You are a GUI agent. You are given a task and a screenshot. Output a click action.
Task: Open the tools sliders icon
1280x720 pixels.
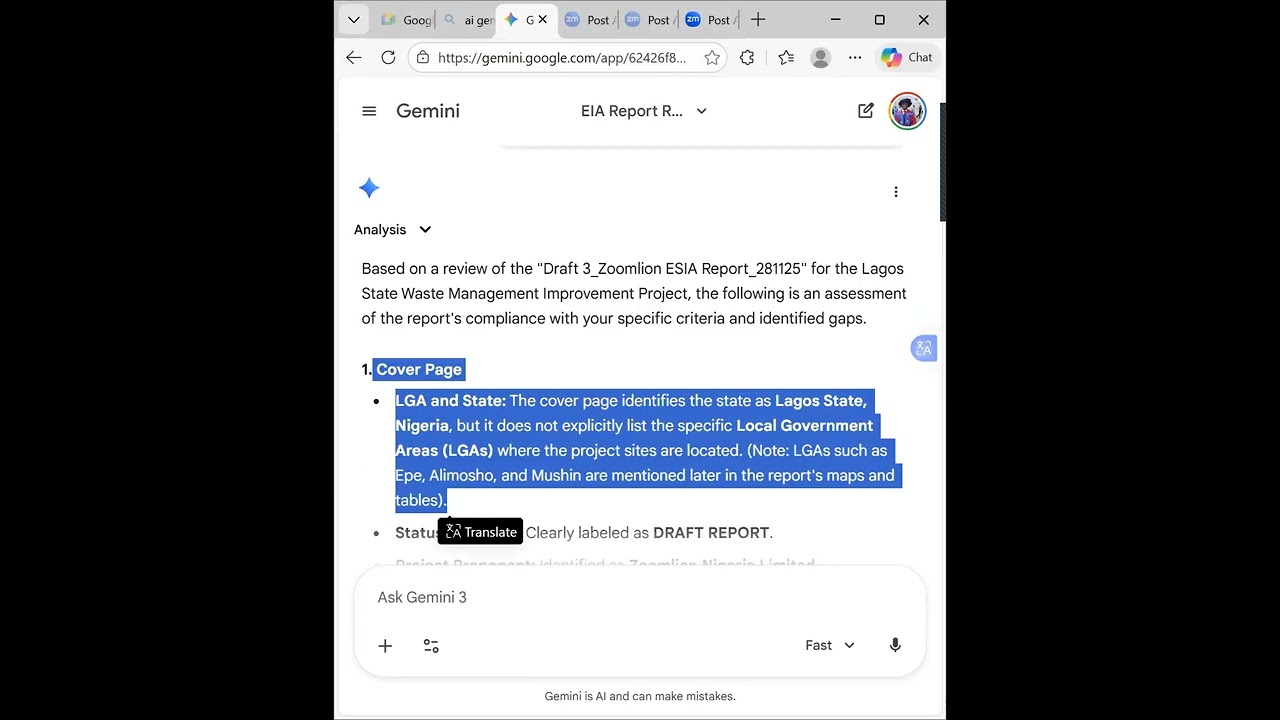click(431, 646)
